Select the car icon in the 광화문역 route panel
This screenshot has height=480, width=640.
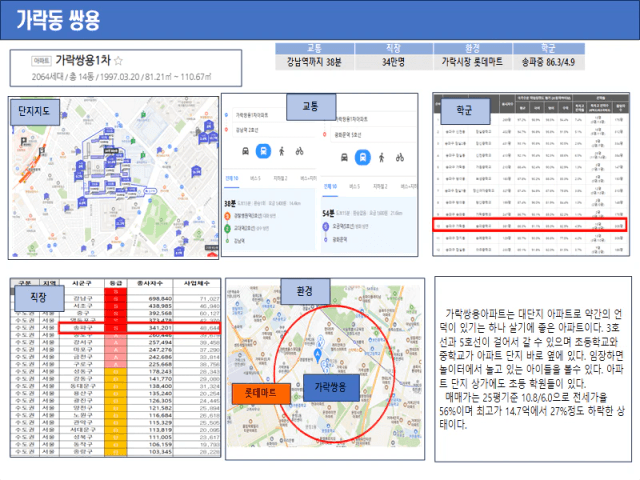click(x=344, y=157)
